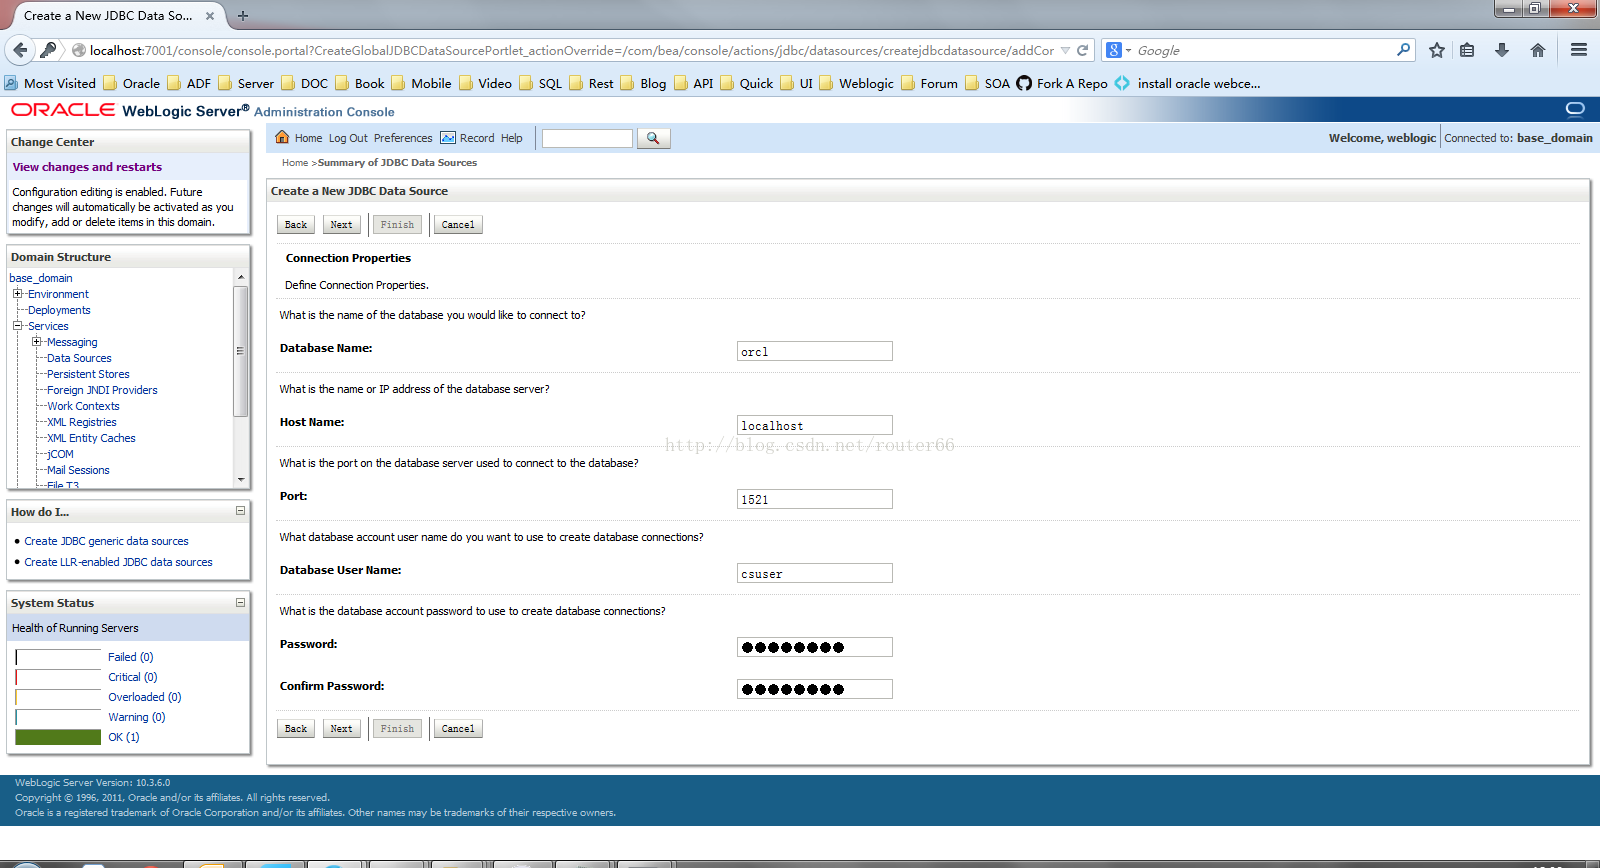Click the Failed (0) status link
The height and width of the screenshot is (868, 1600).
pos(131,657)
